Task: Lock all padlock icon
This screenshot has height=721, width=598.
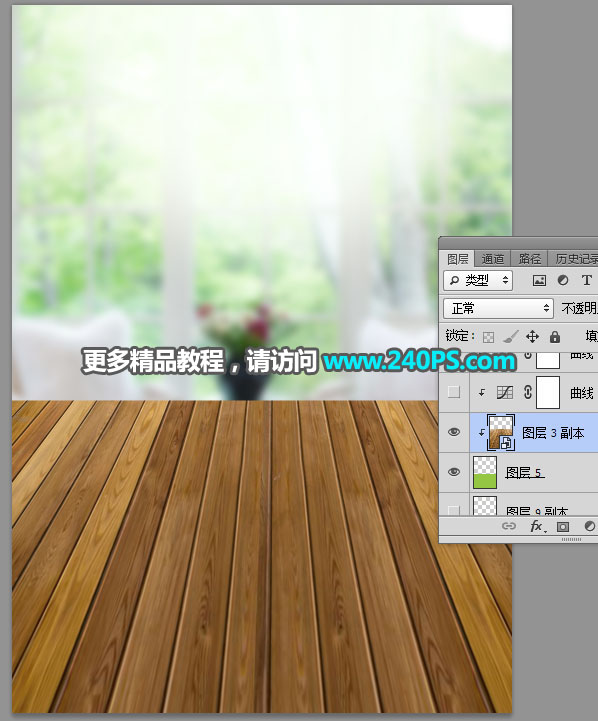Action: tap(555, 337)
